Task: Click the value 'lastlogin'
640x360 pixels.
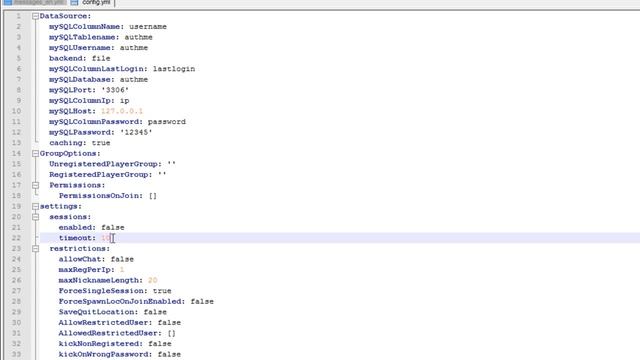Action: pos(174,69)
